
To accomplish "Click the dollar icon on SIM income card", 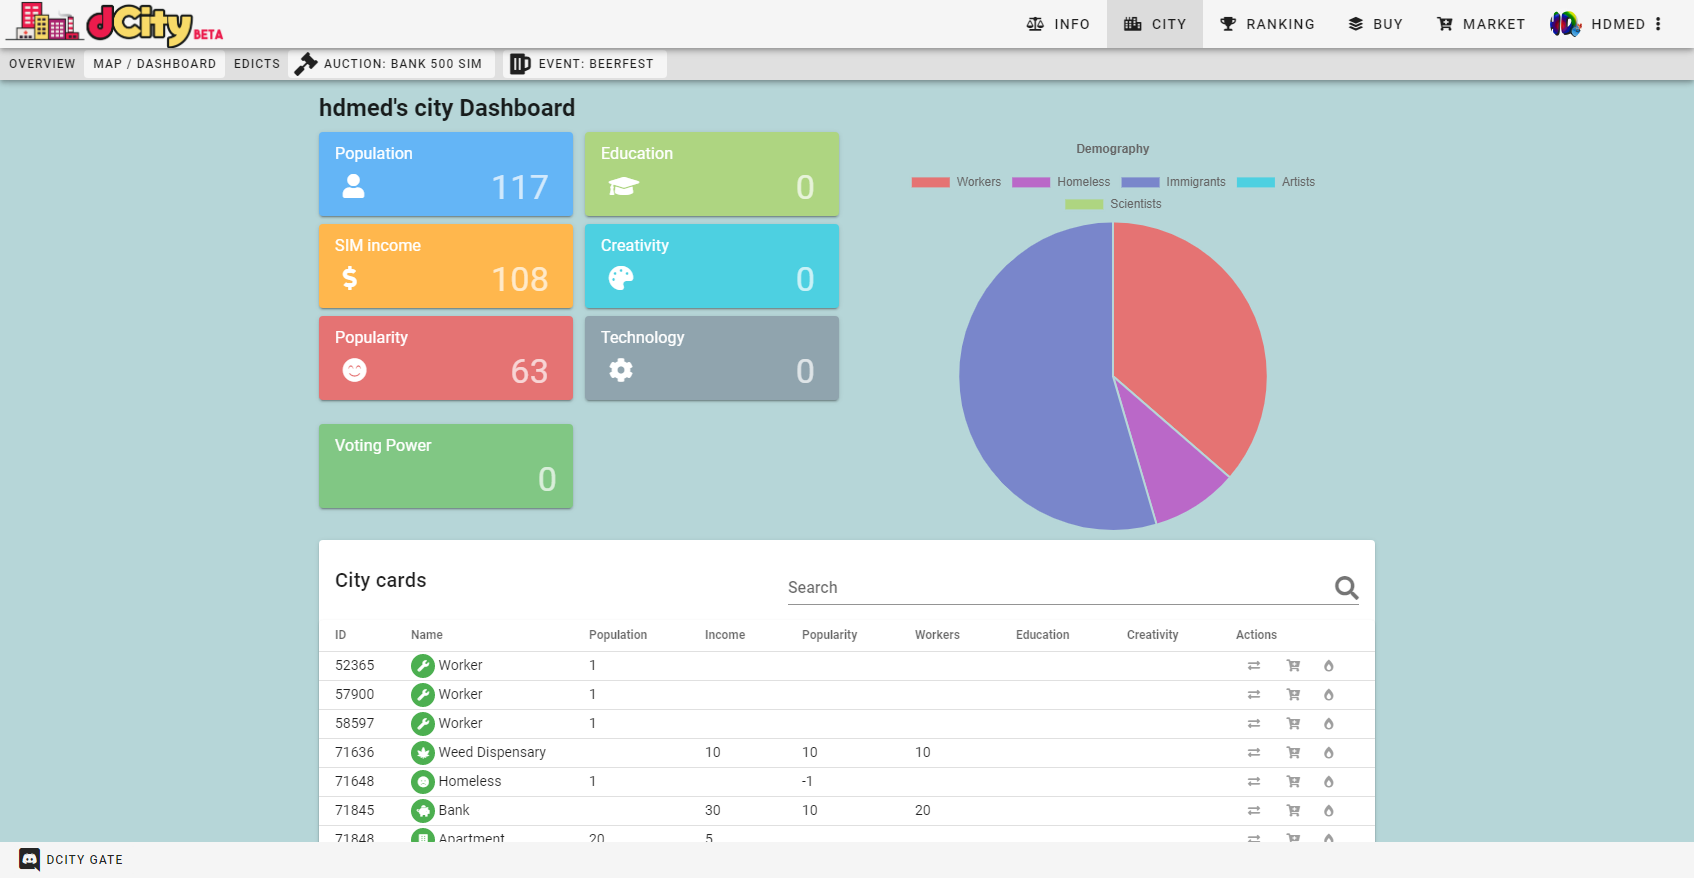I will coord(350,278).
